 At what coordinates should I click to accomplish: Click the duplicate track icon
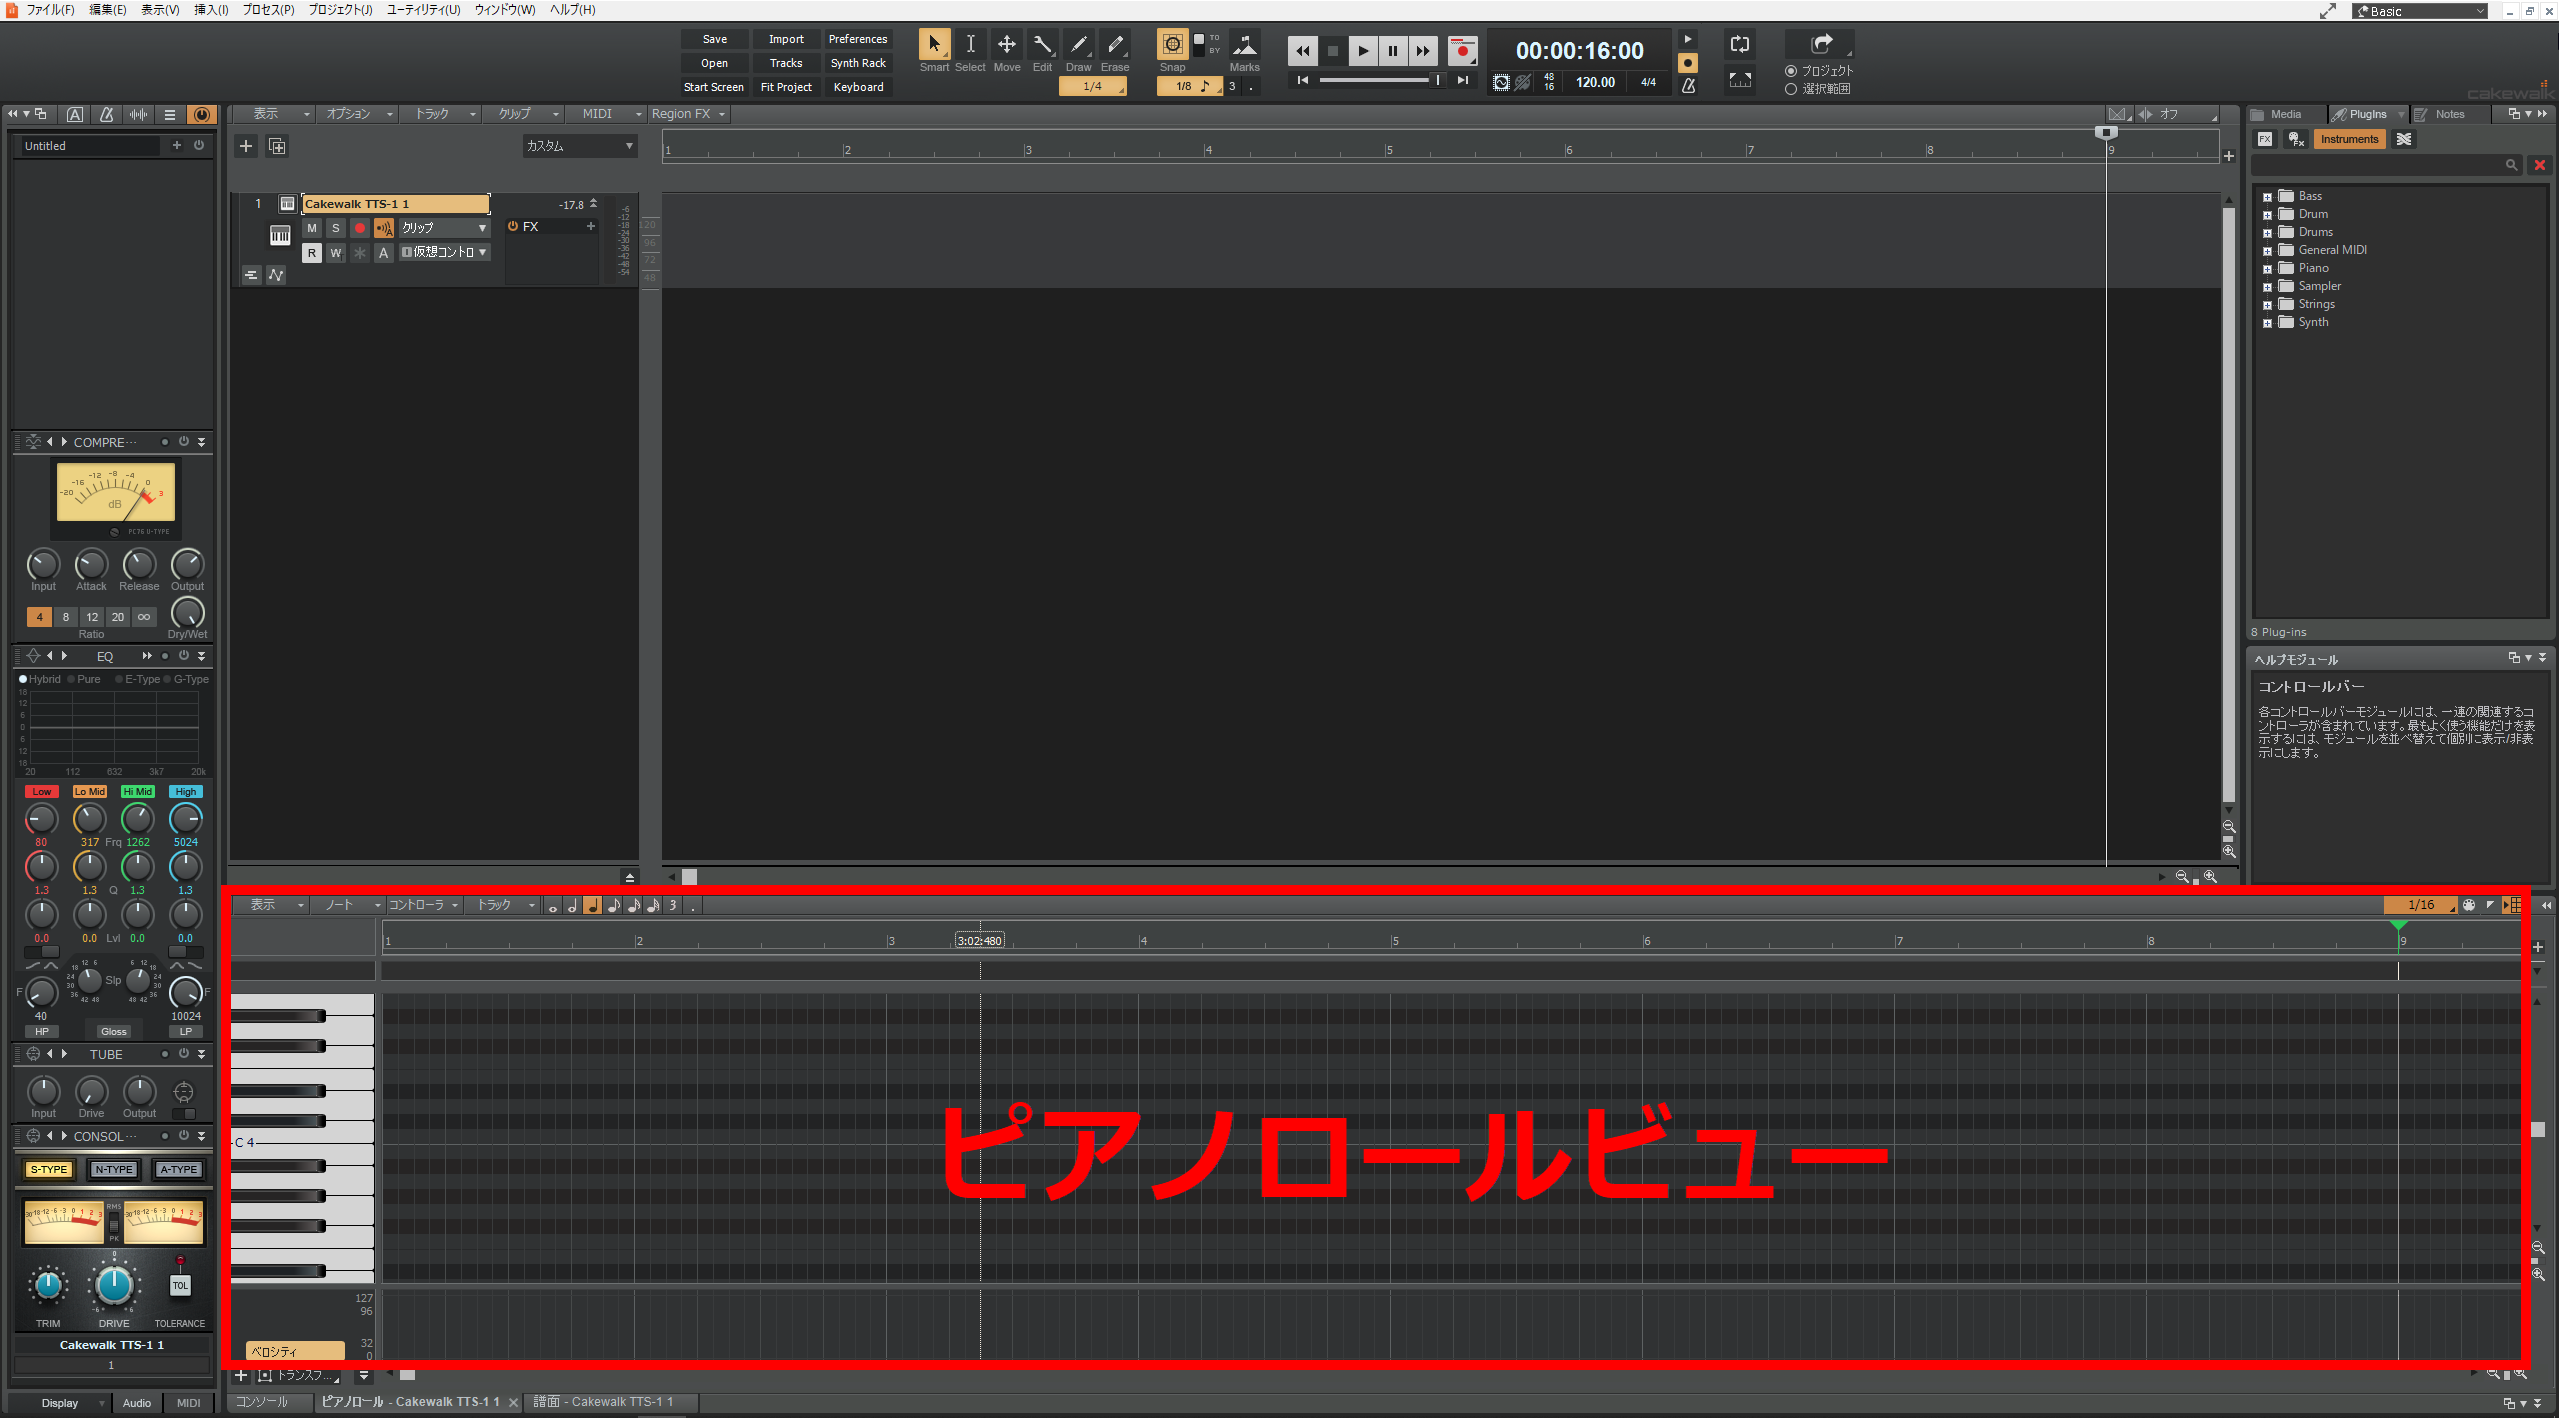tap(277, 146)
